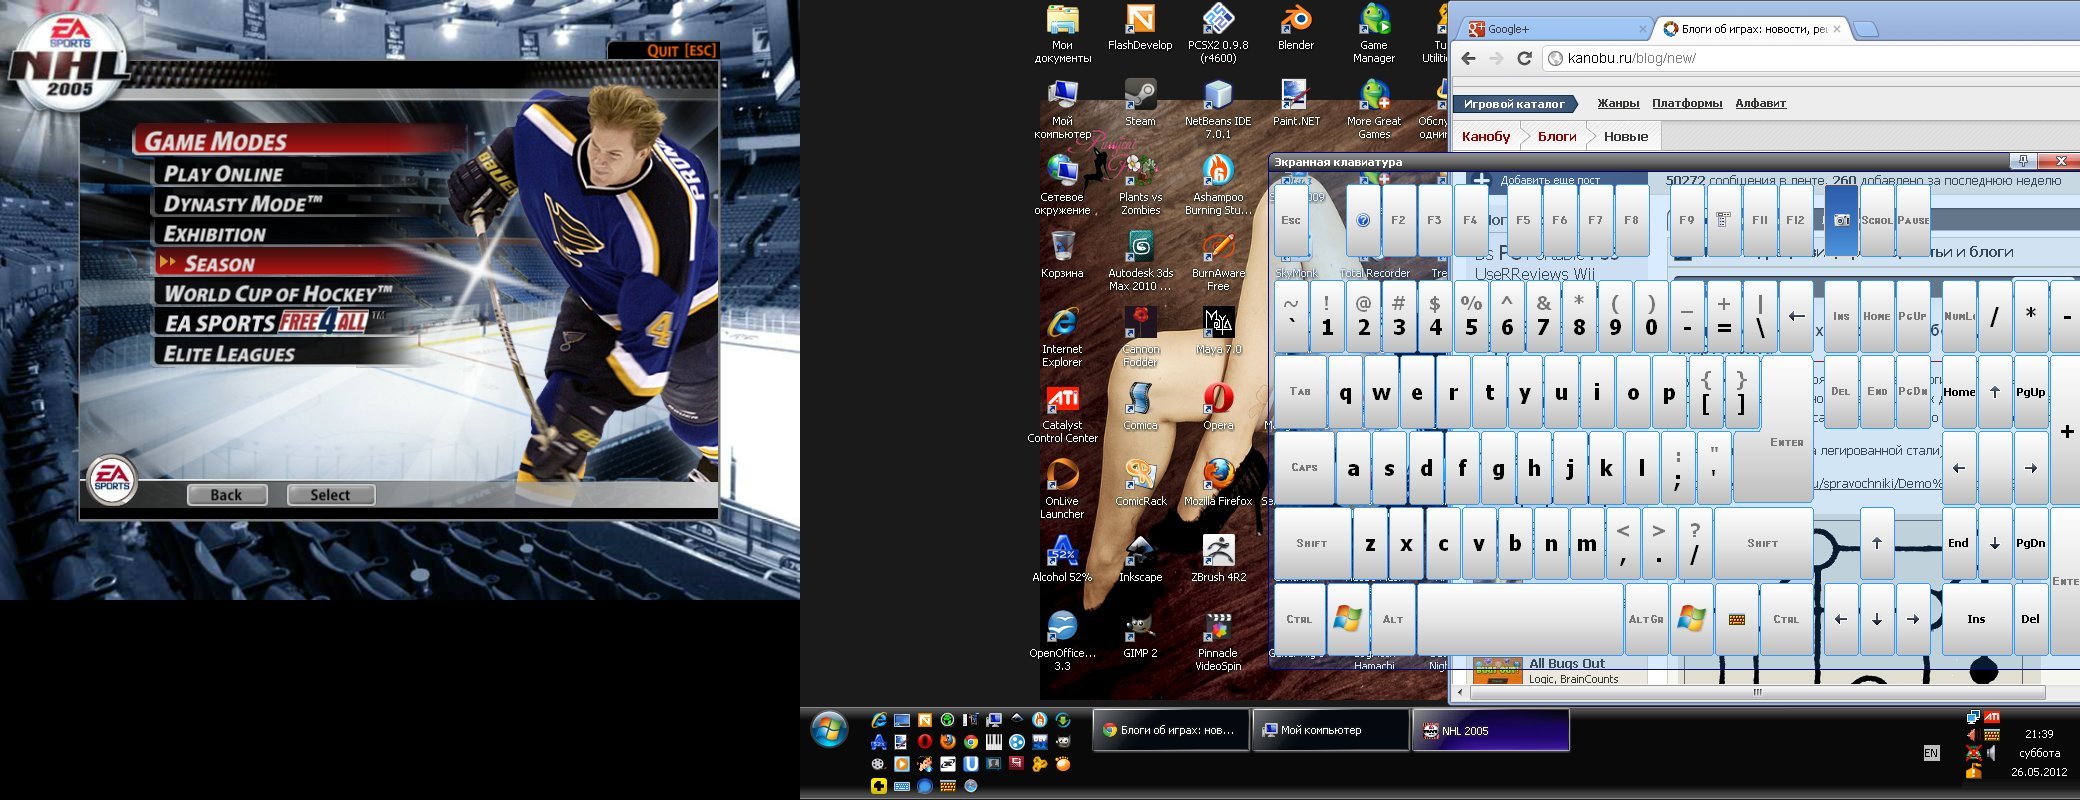Open the Autodesk 3ds Max 2010 shortcut
The height and width of the screenshot is (800, 2080).
(x=1140, y=262)
